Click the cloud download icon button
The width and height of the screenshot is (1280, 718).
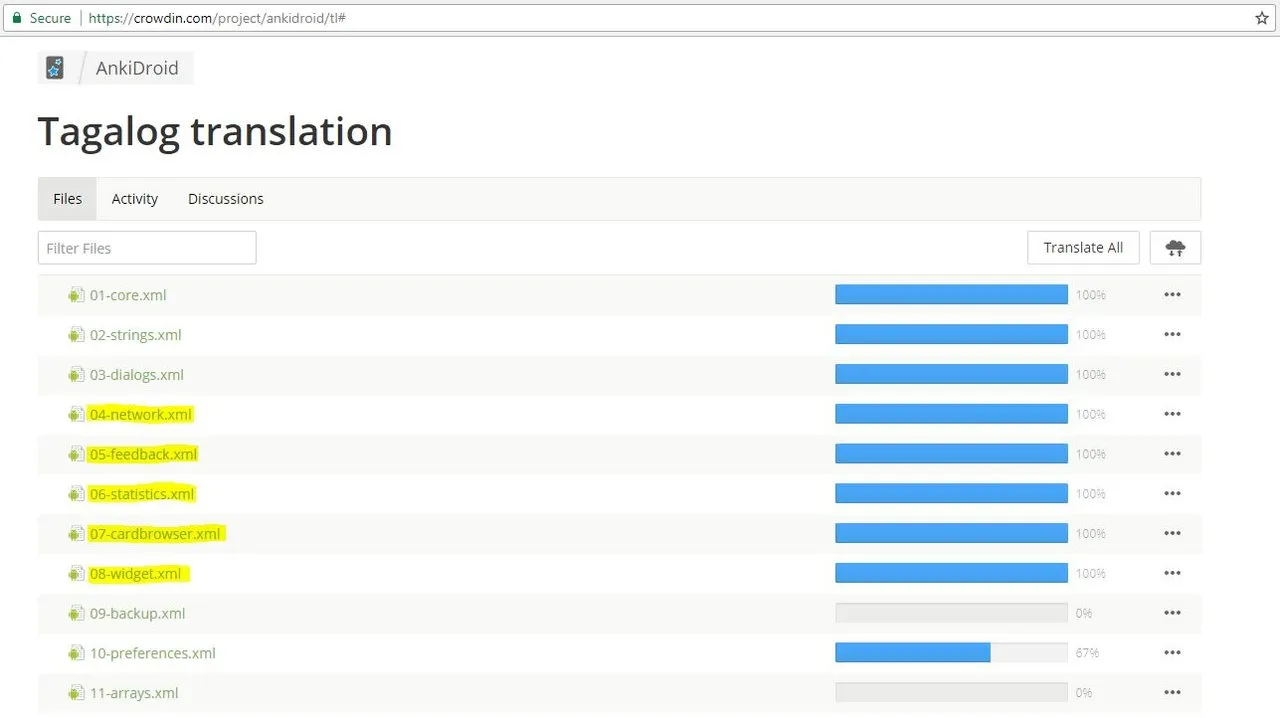[1175, 248]
